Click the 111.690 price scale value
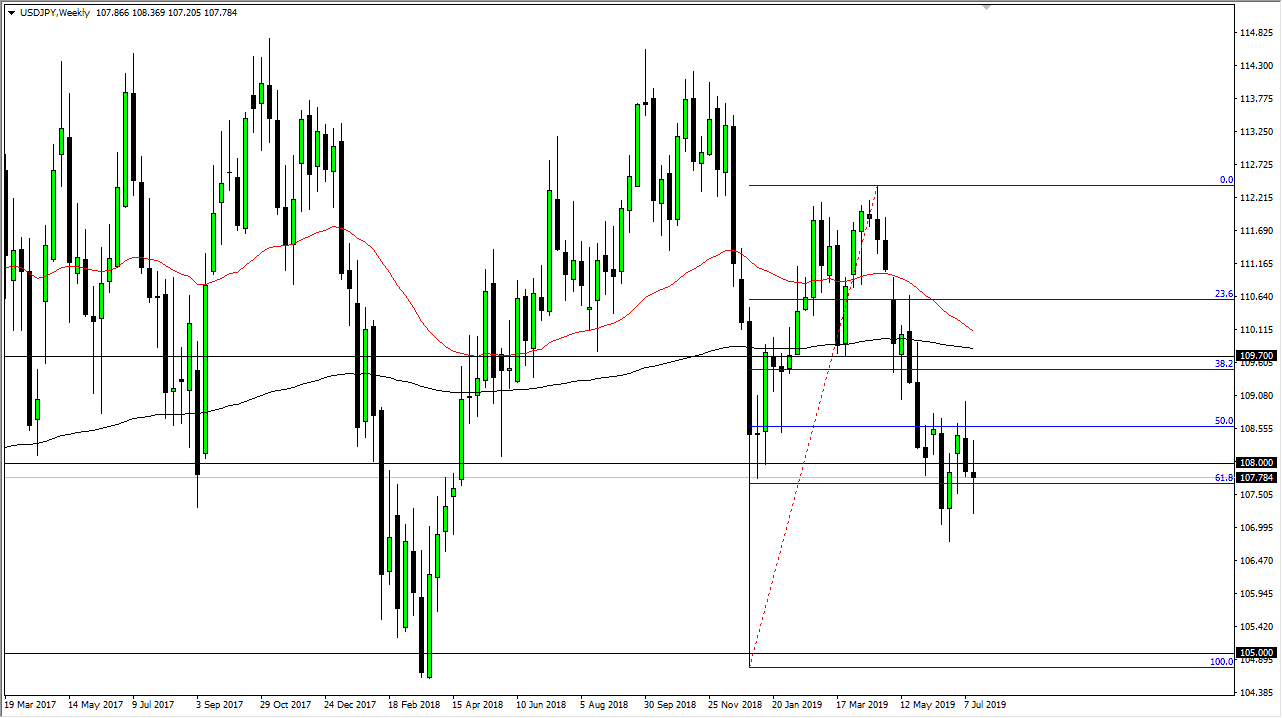 click(x=1258, y=231)
